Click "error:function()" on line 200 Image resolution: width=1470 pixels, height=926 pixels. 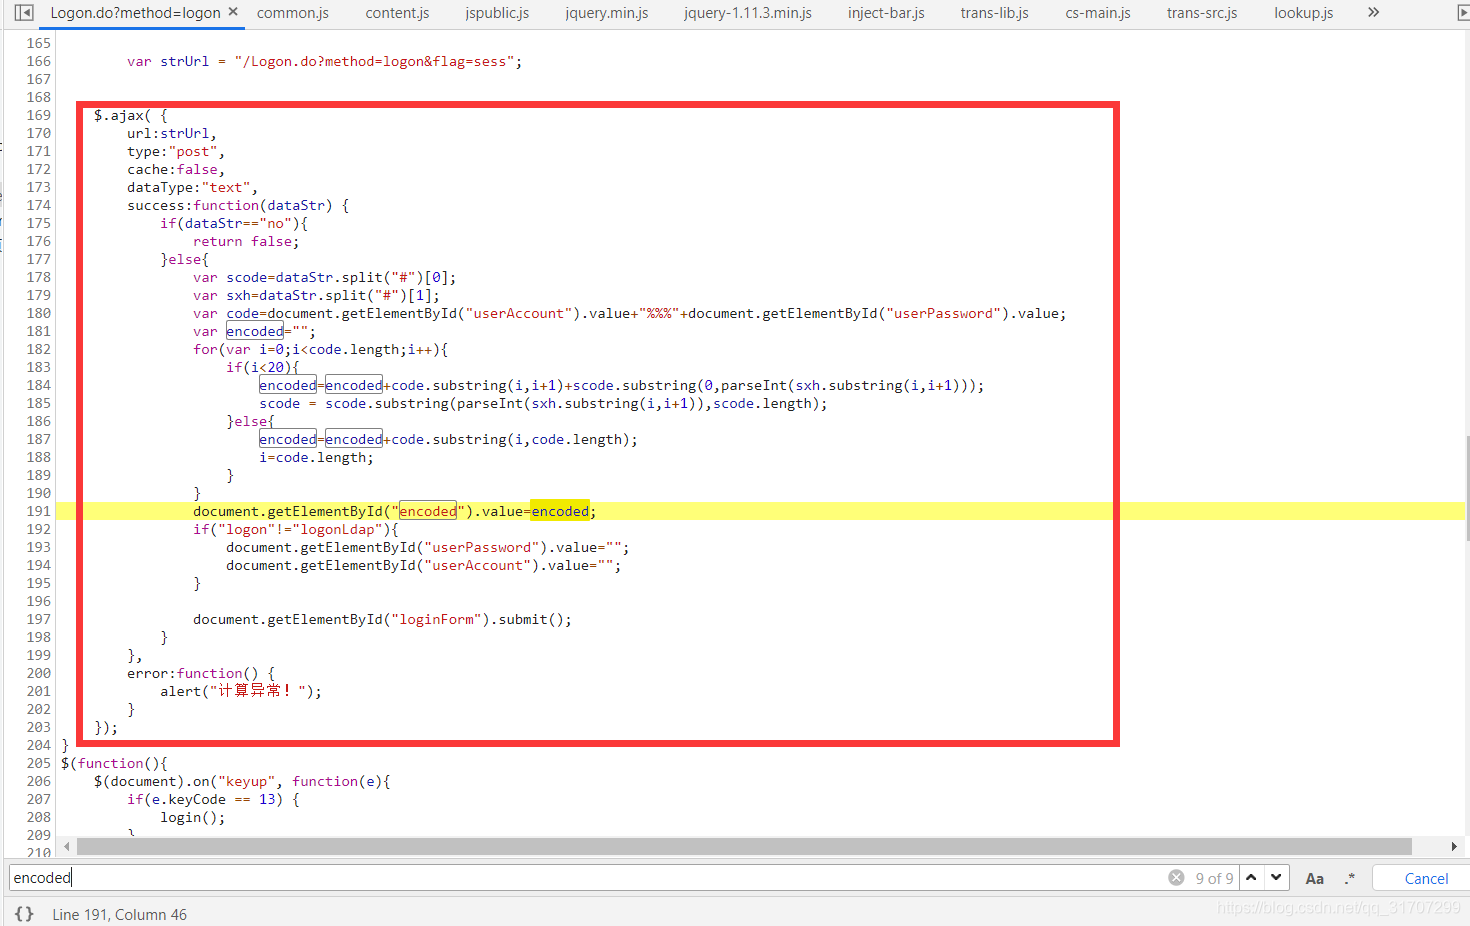click(x=193, y=673)
